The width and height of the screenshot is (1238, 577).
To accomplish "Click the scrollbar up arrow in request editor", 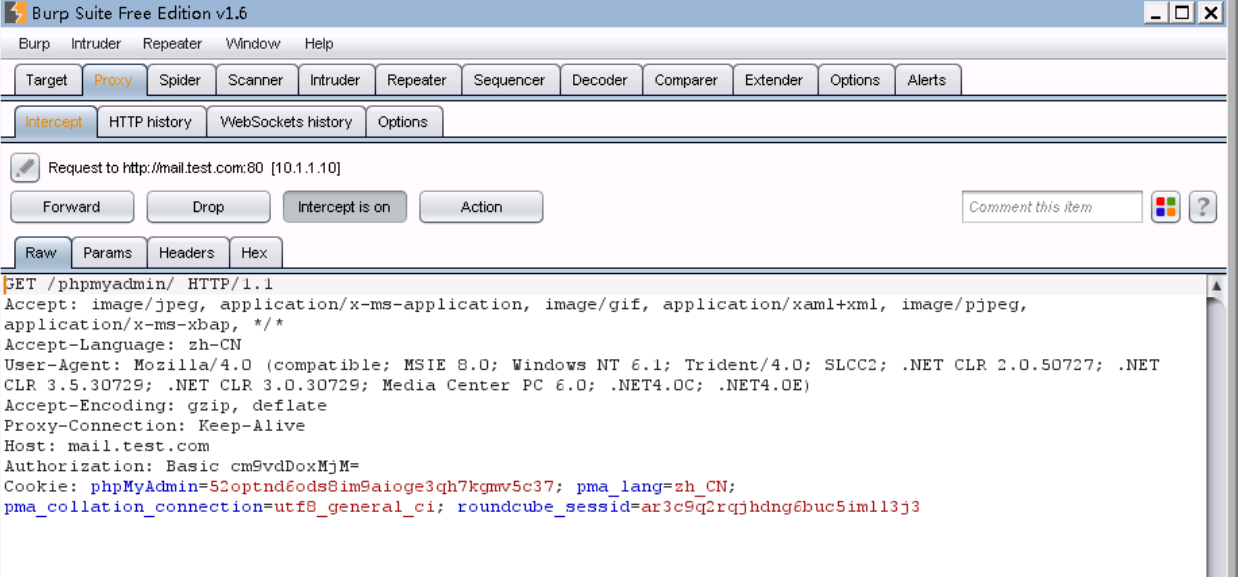I will click(x=1216, y=287).
